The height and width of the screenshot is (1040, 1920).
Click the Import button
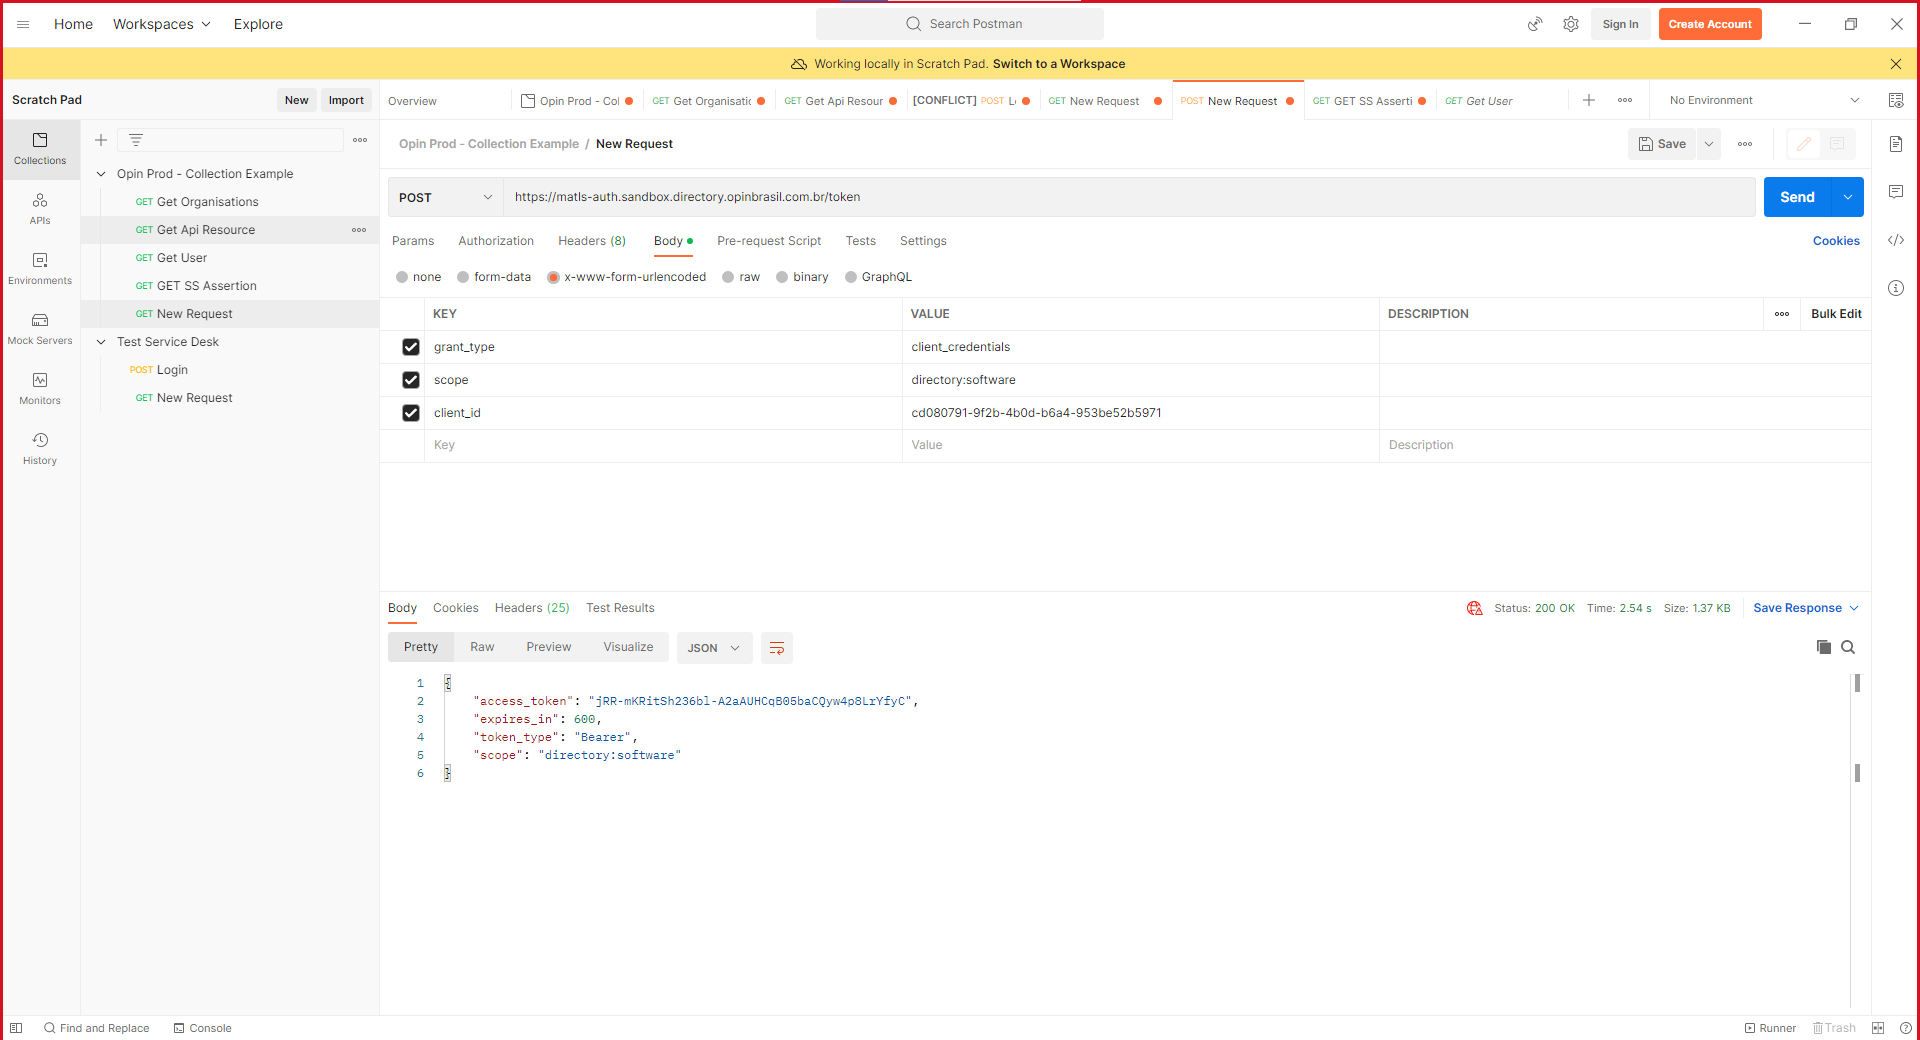(x=346, y=100)
